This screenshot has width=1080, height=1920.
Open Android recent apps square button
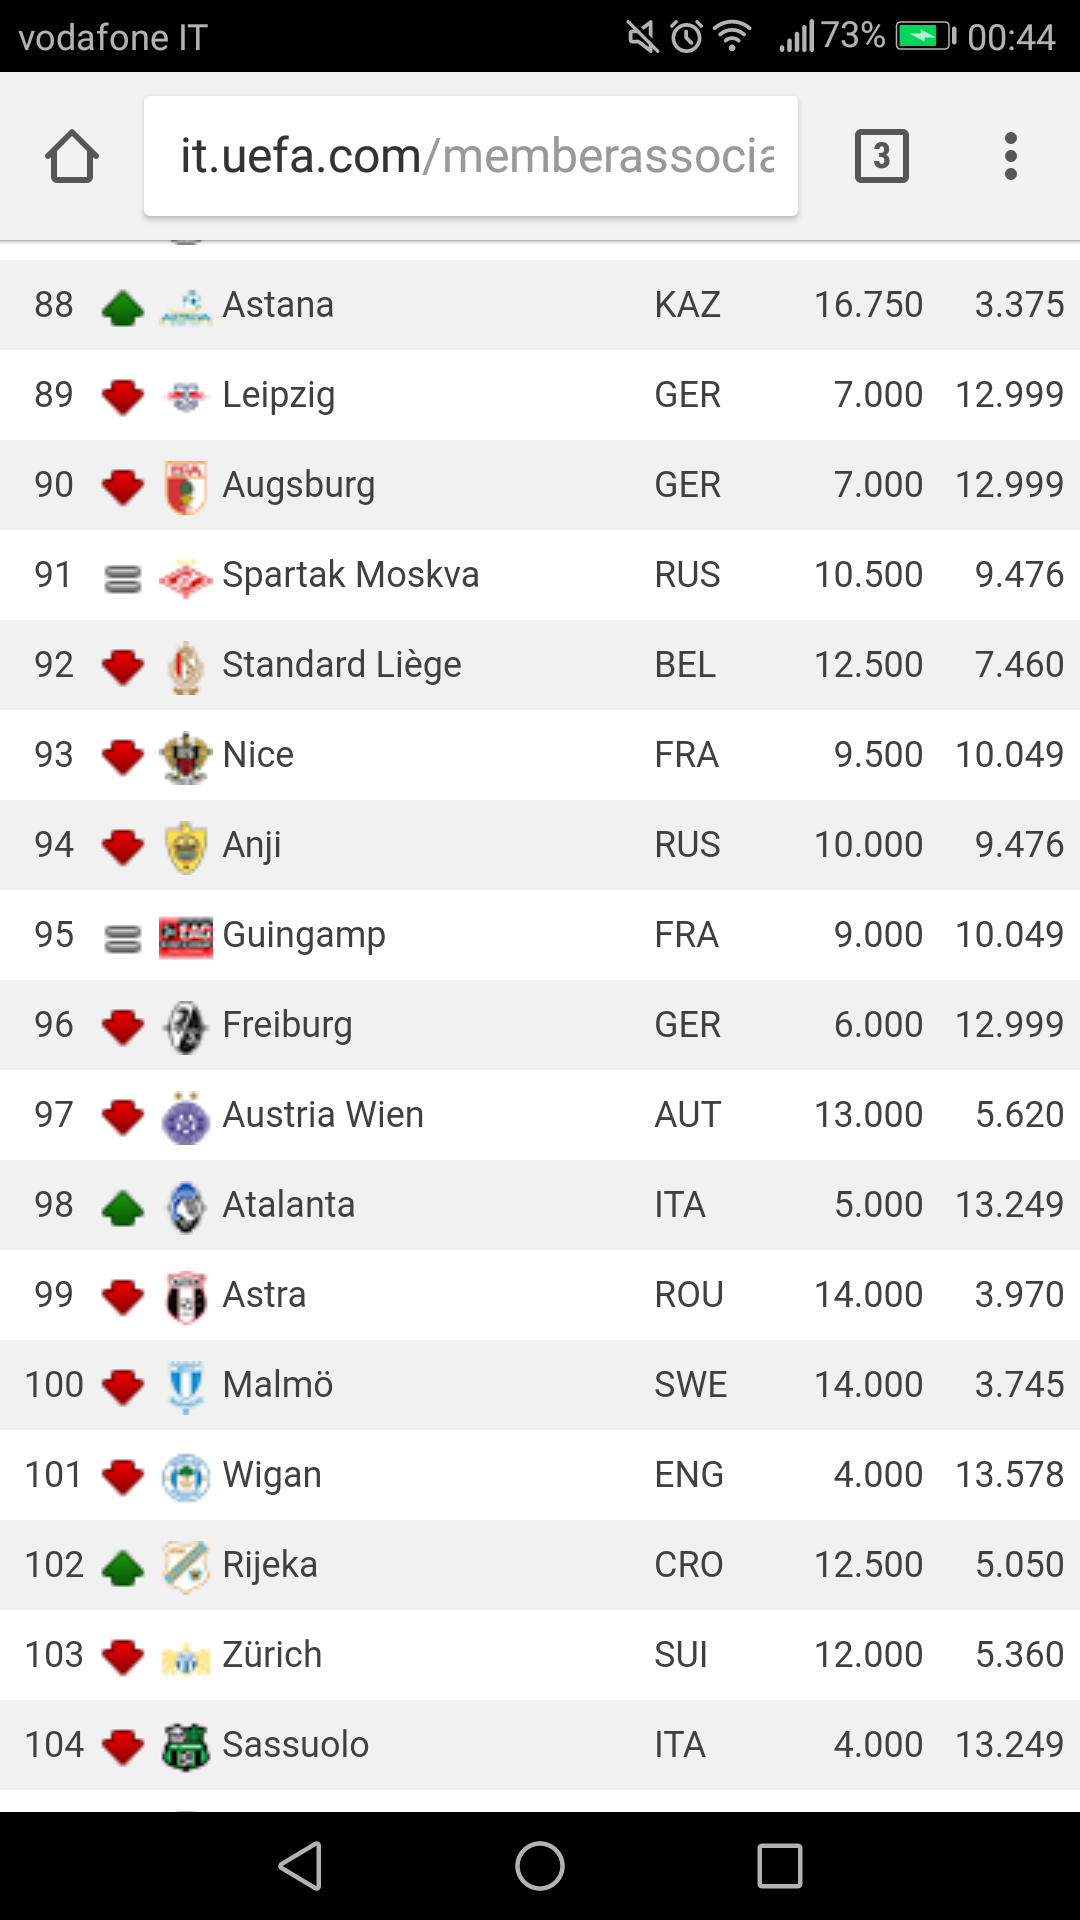tap(780, 1866)
